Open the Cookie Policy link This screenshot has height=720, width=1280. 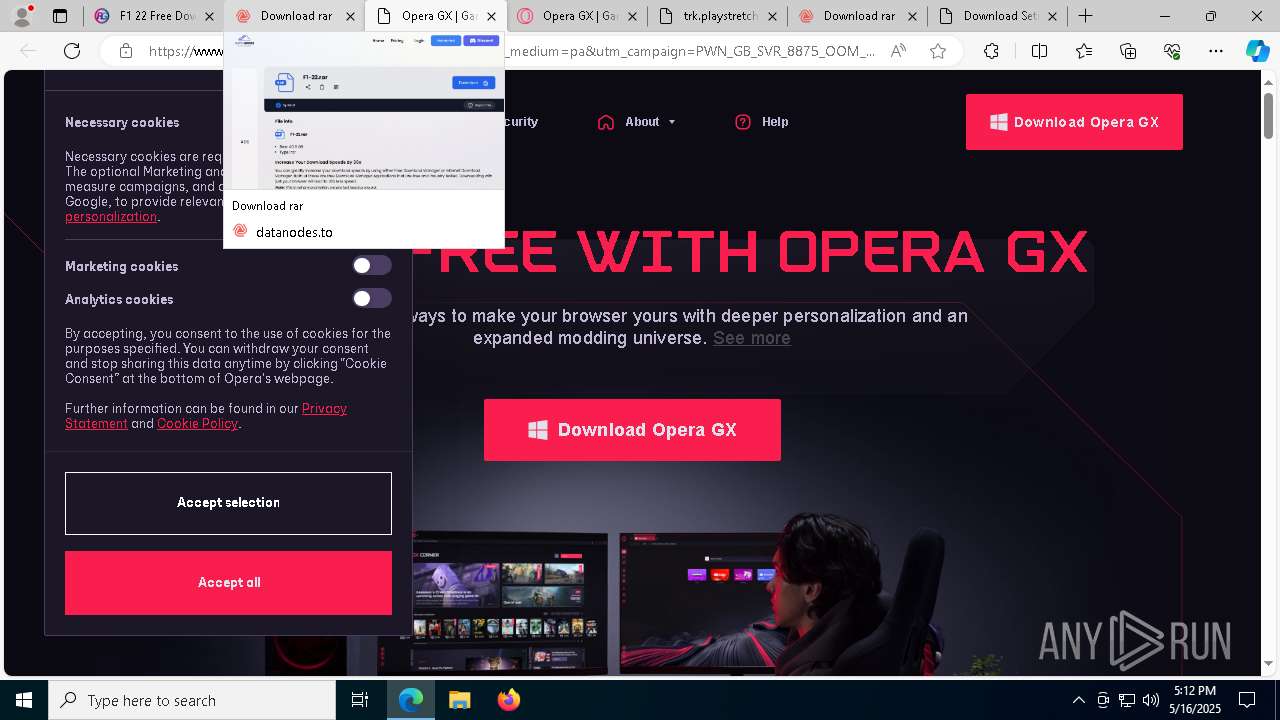197,423
